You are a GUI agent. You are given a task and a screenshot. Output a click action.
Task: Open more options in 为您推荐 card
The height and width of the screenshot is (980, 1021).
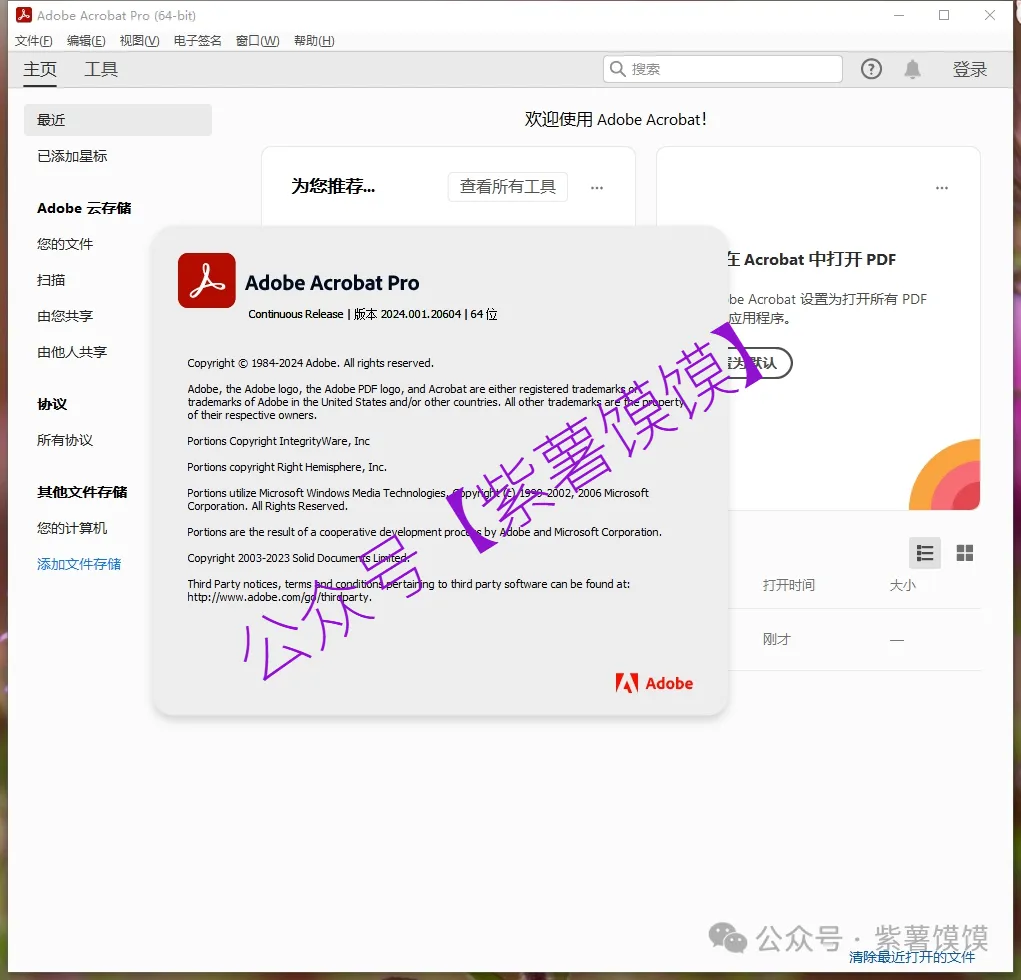tap(597, 187)
